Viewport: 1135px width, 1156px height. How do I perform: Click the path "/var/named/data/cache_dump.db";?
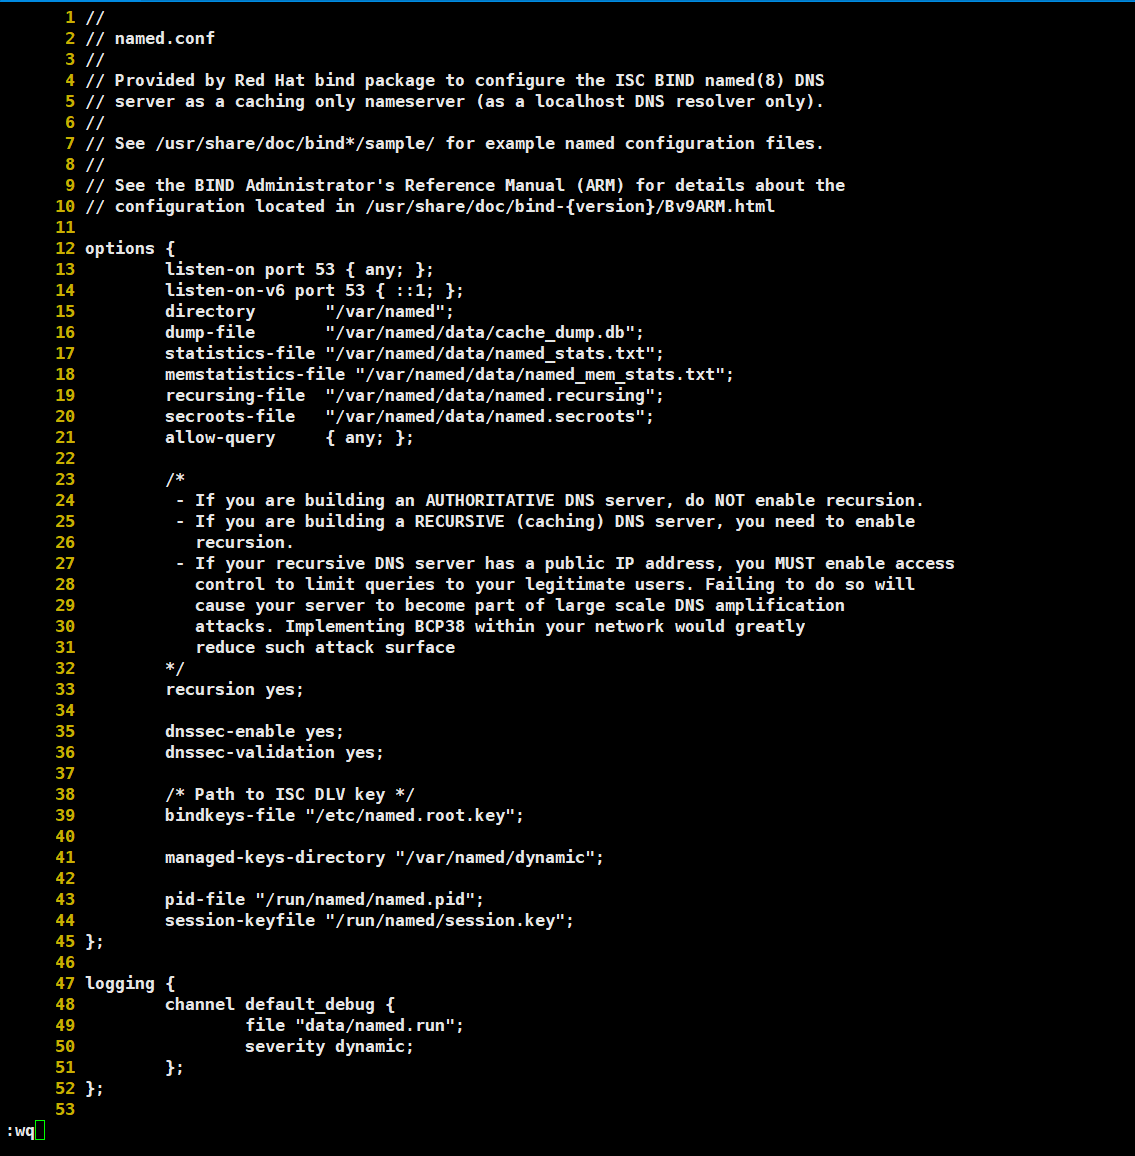click(485, 332)
